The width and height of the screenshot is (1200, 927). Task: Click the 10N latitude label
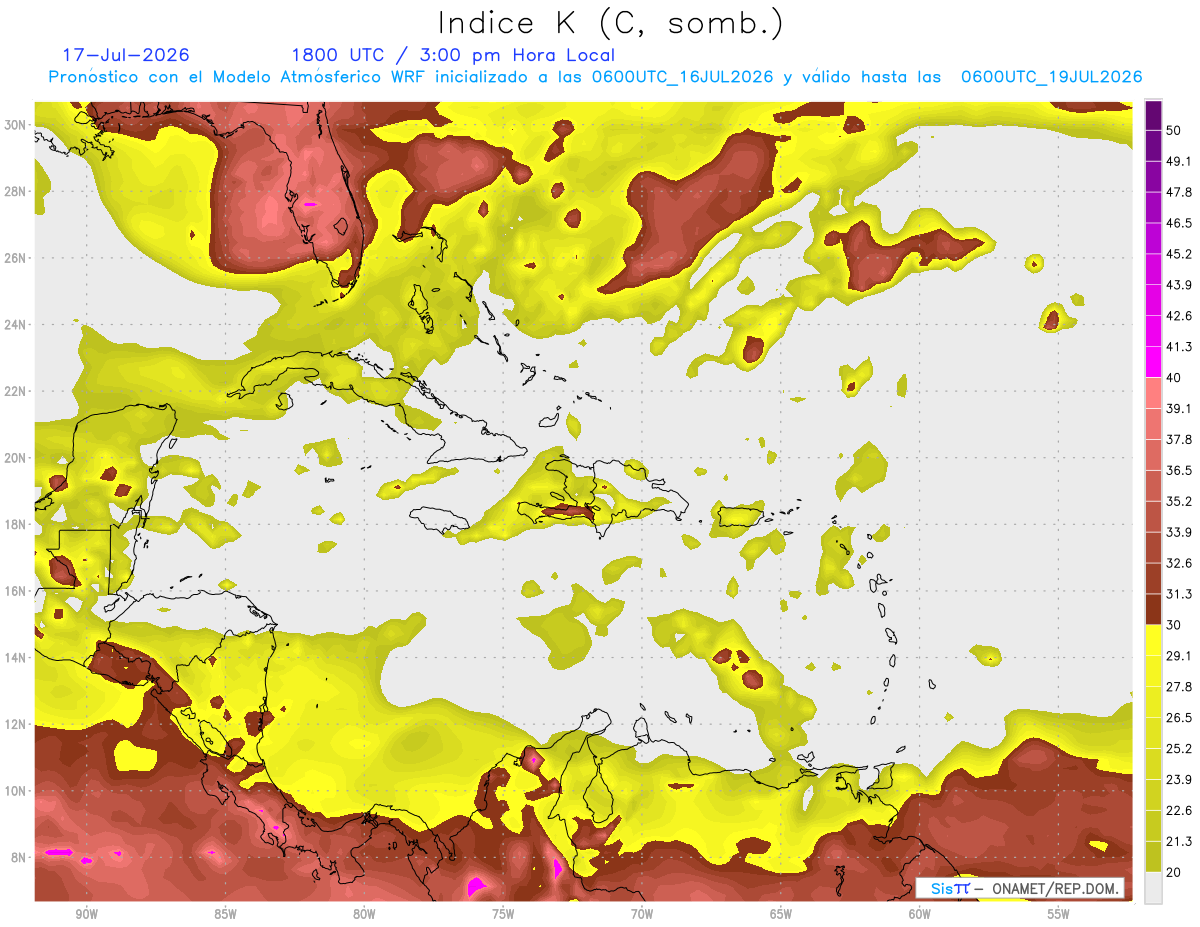click(16, 791)
